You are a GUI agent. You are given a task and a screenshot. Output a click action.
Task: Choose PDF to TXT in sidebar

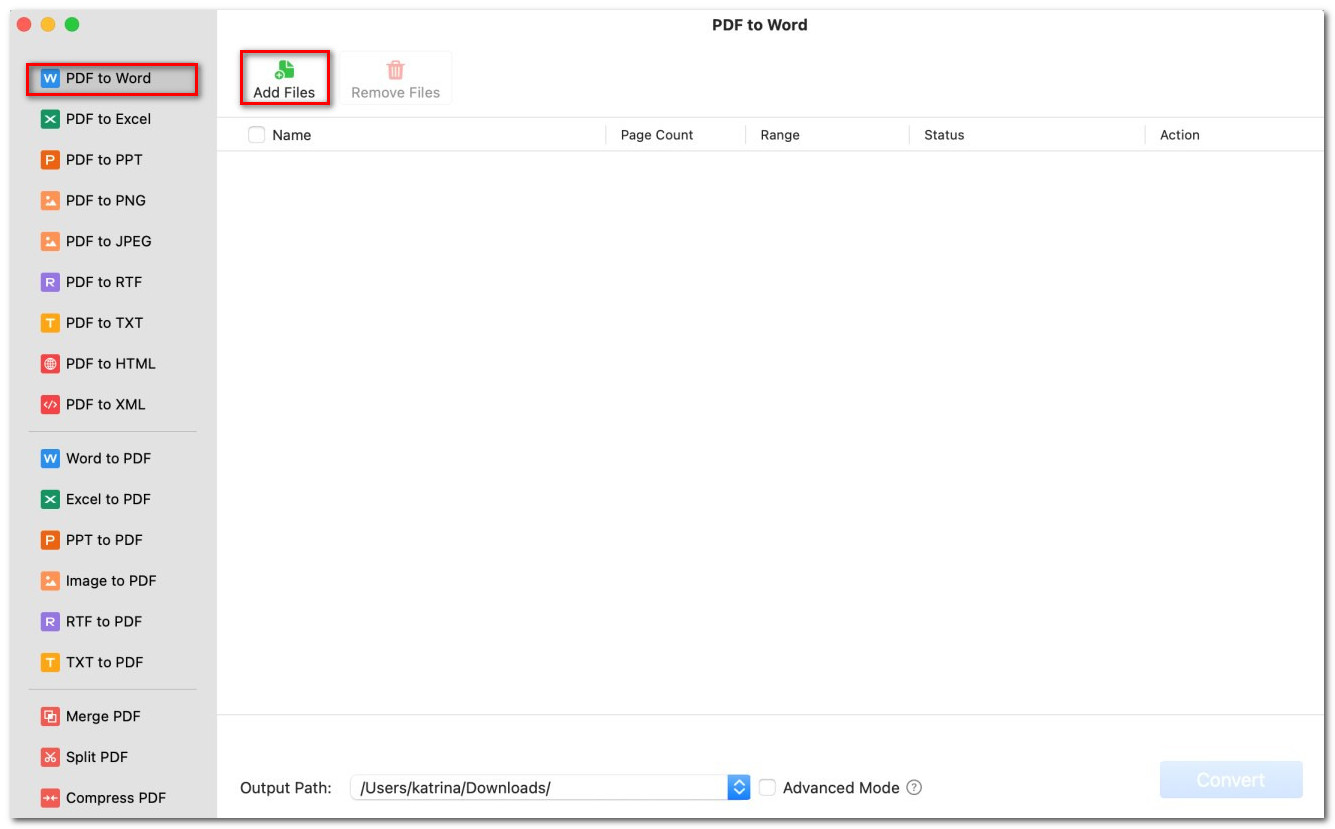click(104, 323)
